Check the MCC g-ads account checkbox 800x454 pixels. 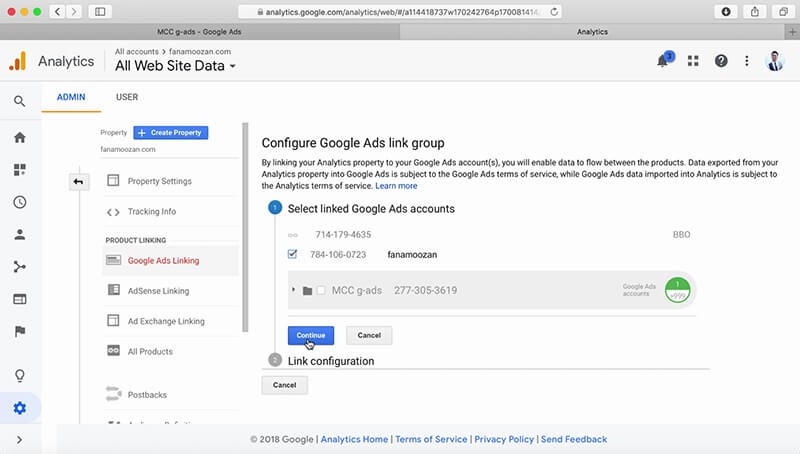click(x=321, y=290)
